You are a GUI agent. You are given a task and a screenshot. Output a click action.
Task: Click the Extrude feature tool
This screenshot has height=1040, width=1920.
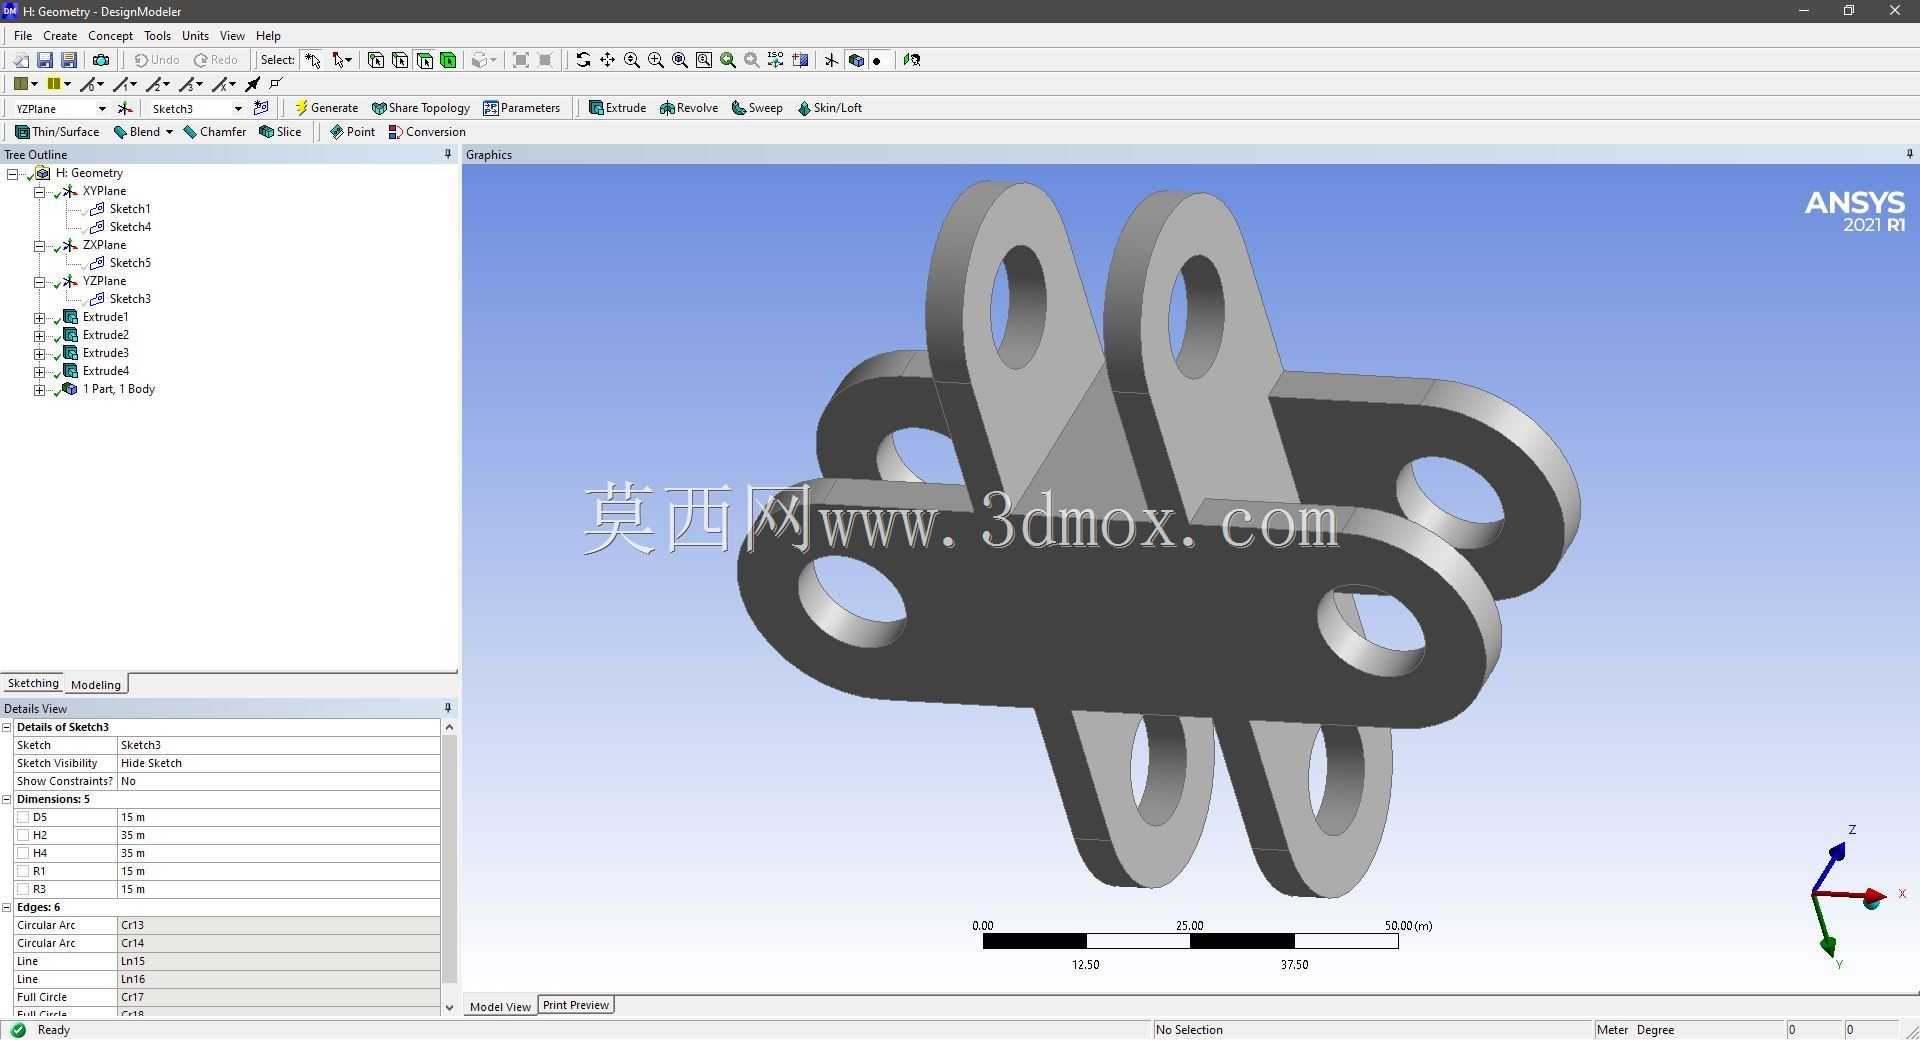click(617, 108)
